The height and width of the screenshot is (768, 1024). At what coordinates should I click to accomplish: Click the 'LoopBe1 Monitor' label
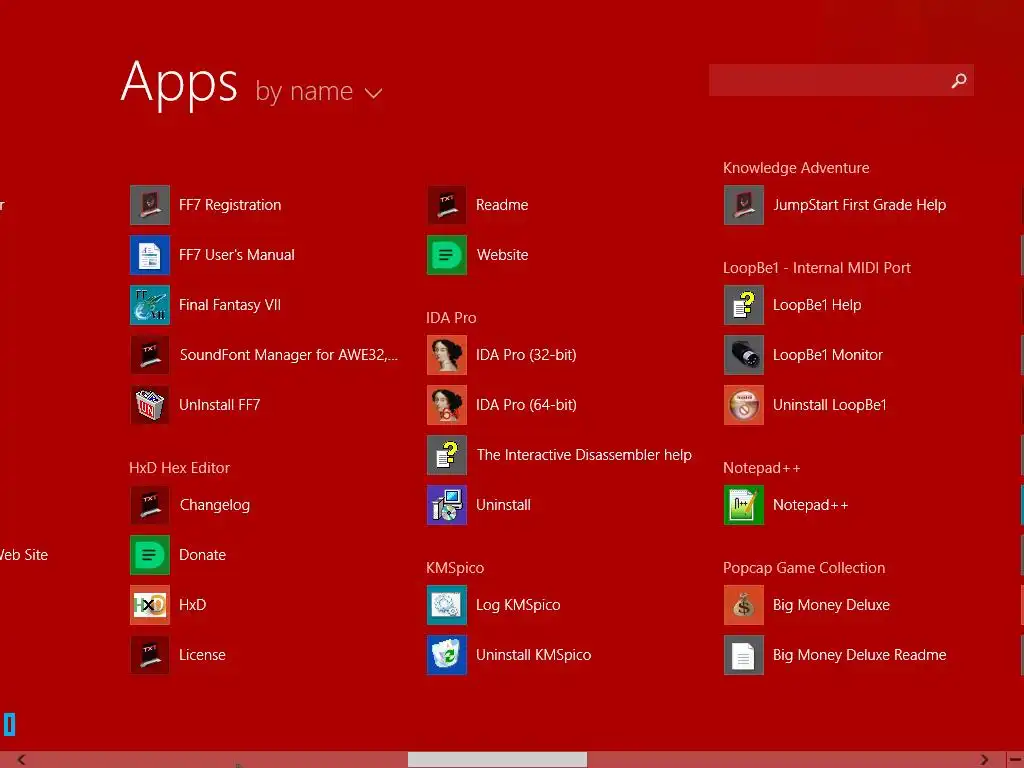point(827,355)
